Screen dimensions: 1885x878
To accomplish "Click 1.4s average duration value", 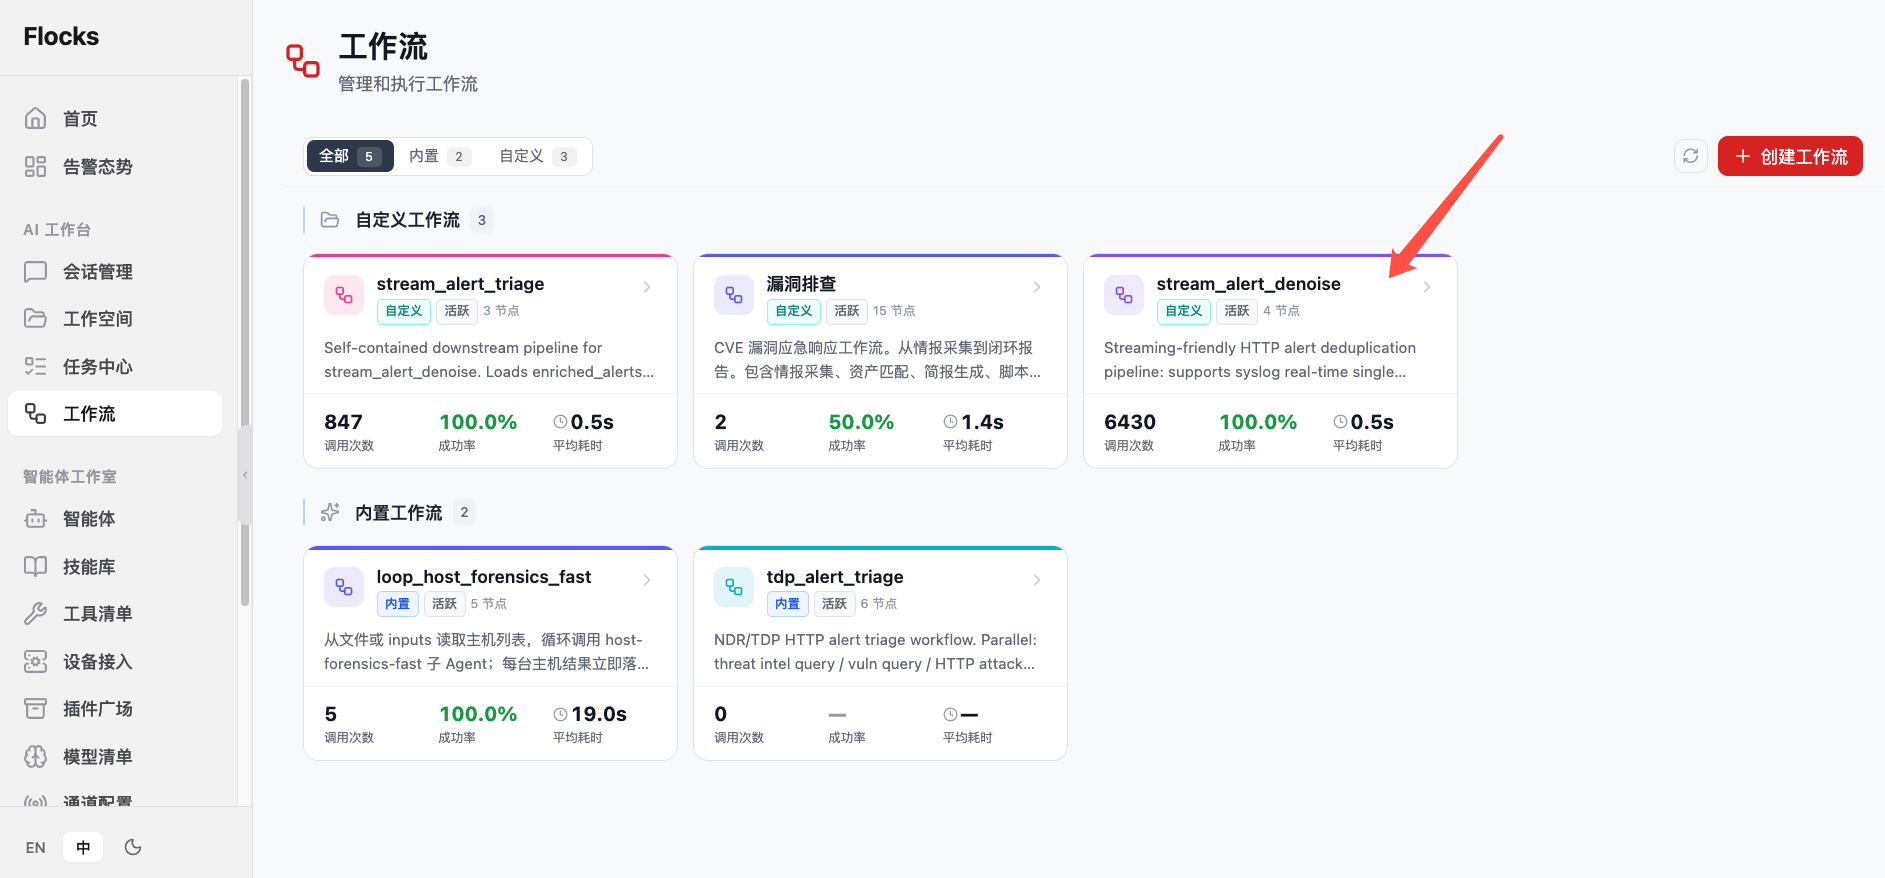I will click(x=982, y=422).
